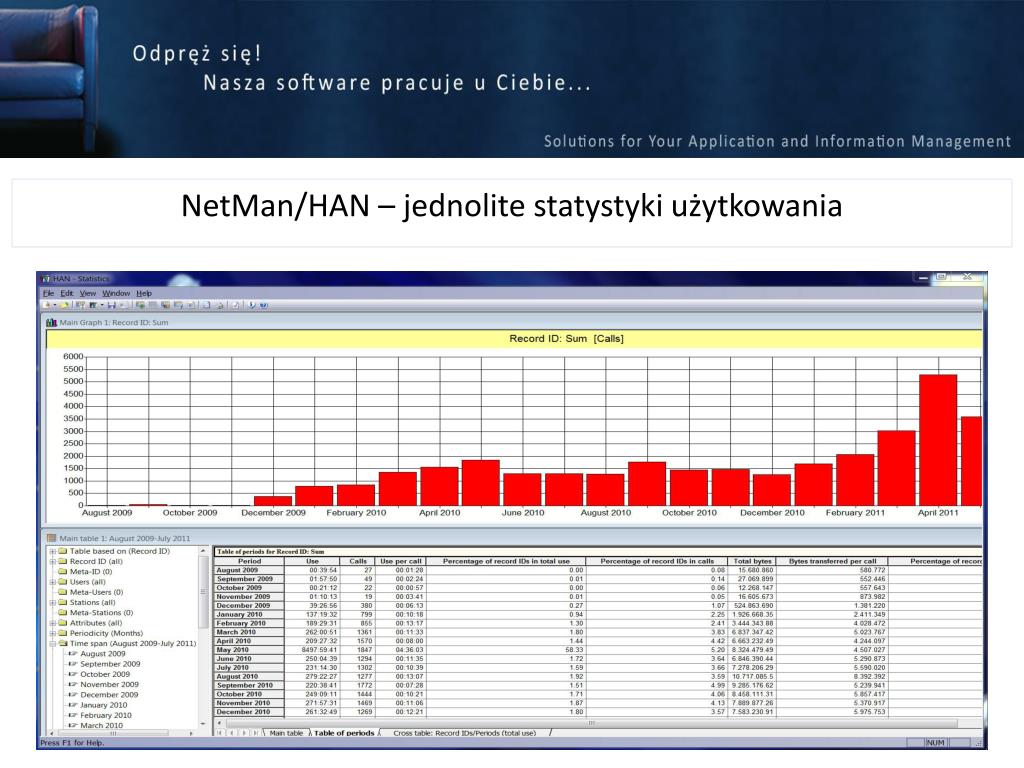Expand the Record ID (all) tree node
The height and width of the screenshot is (768, 1024).
(x=52, y=561)
